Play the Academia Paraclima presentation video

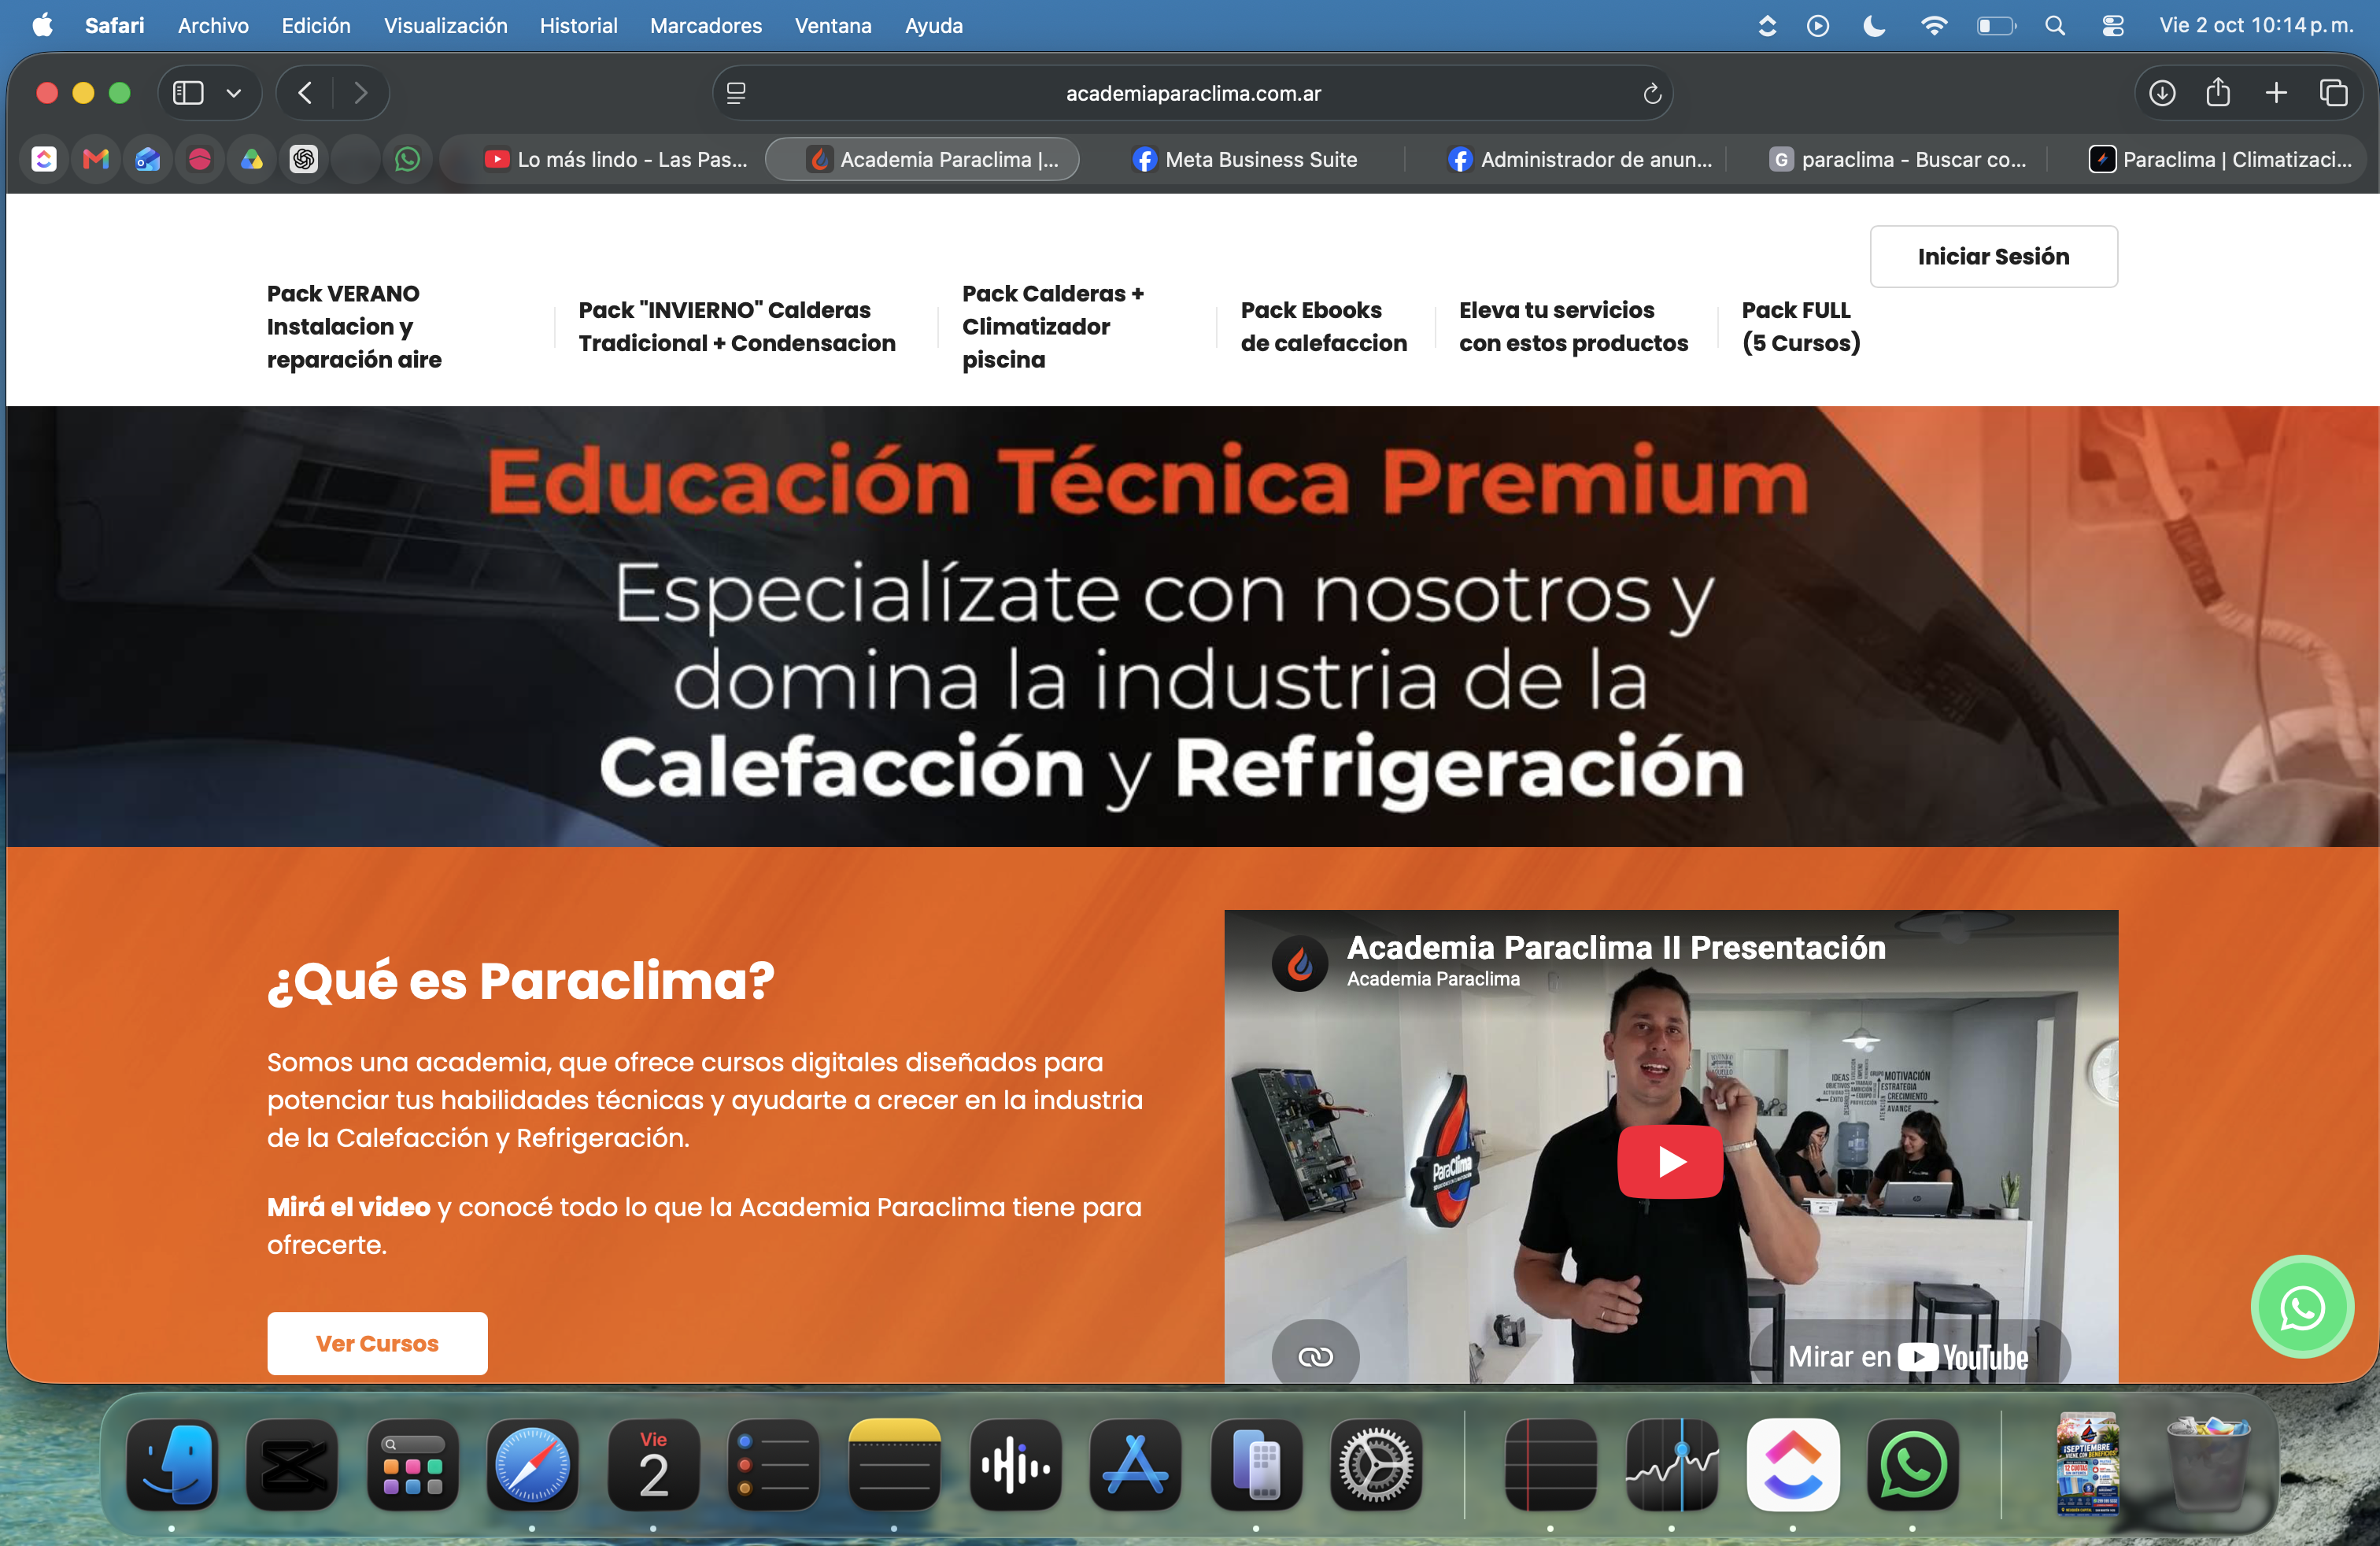click(x=1670, y=1161)
